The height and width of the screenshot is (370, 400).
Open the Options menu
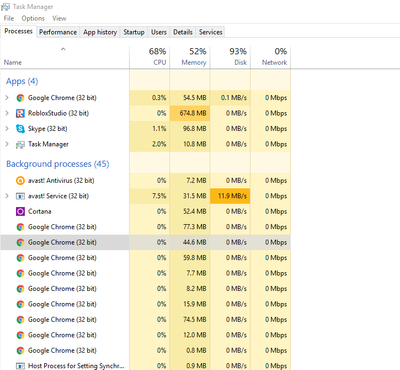click(33, 18)
